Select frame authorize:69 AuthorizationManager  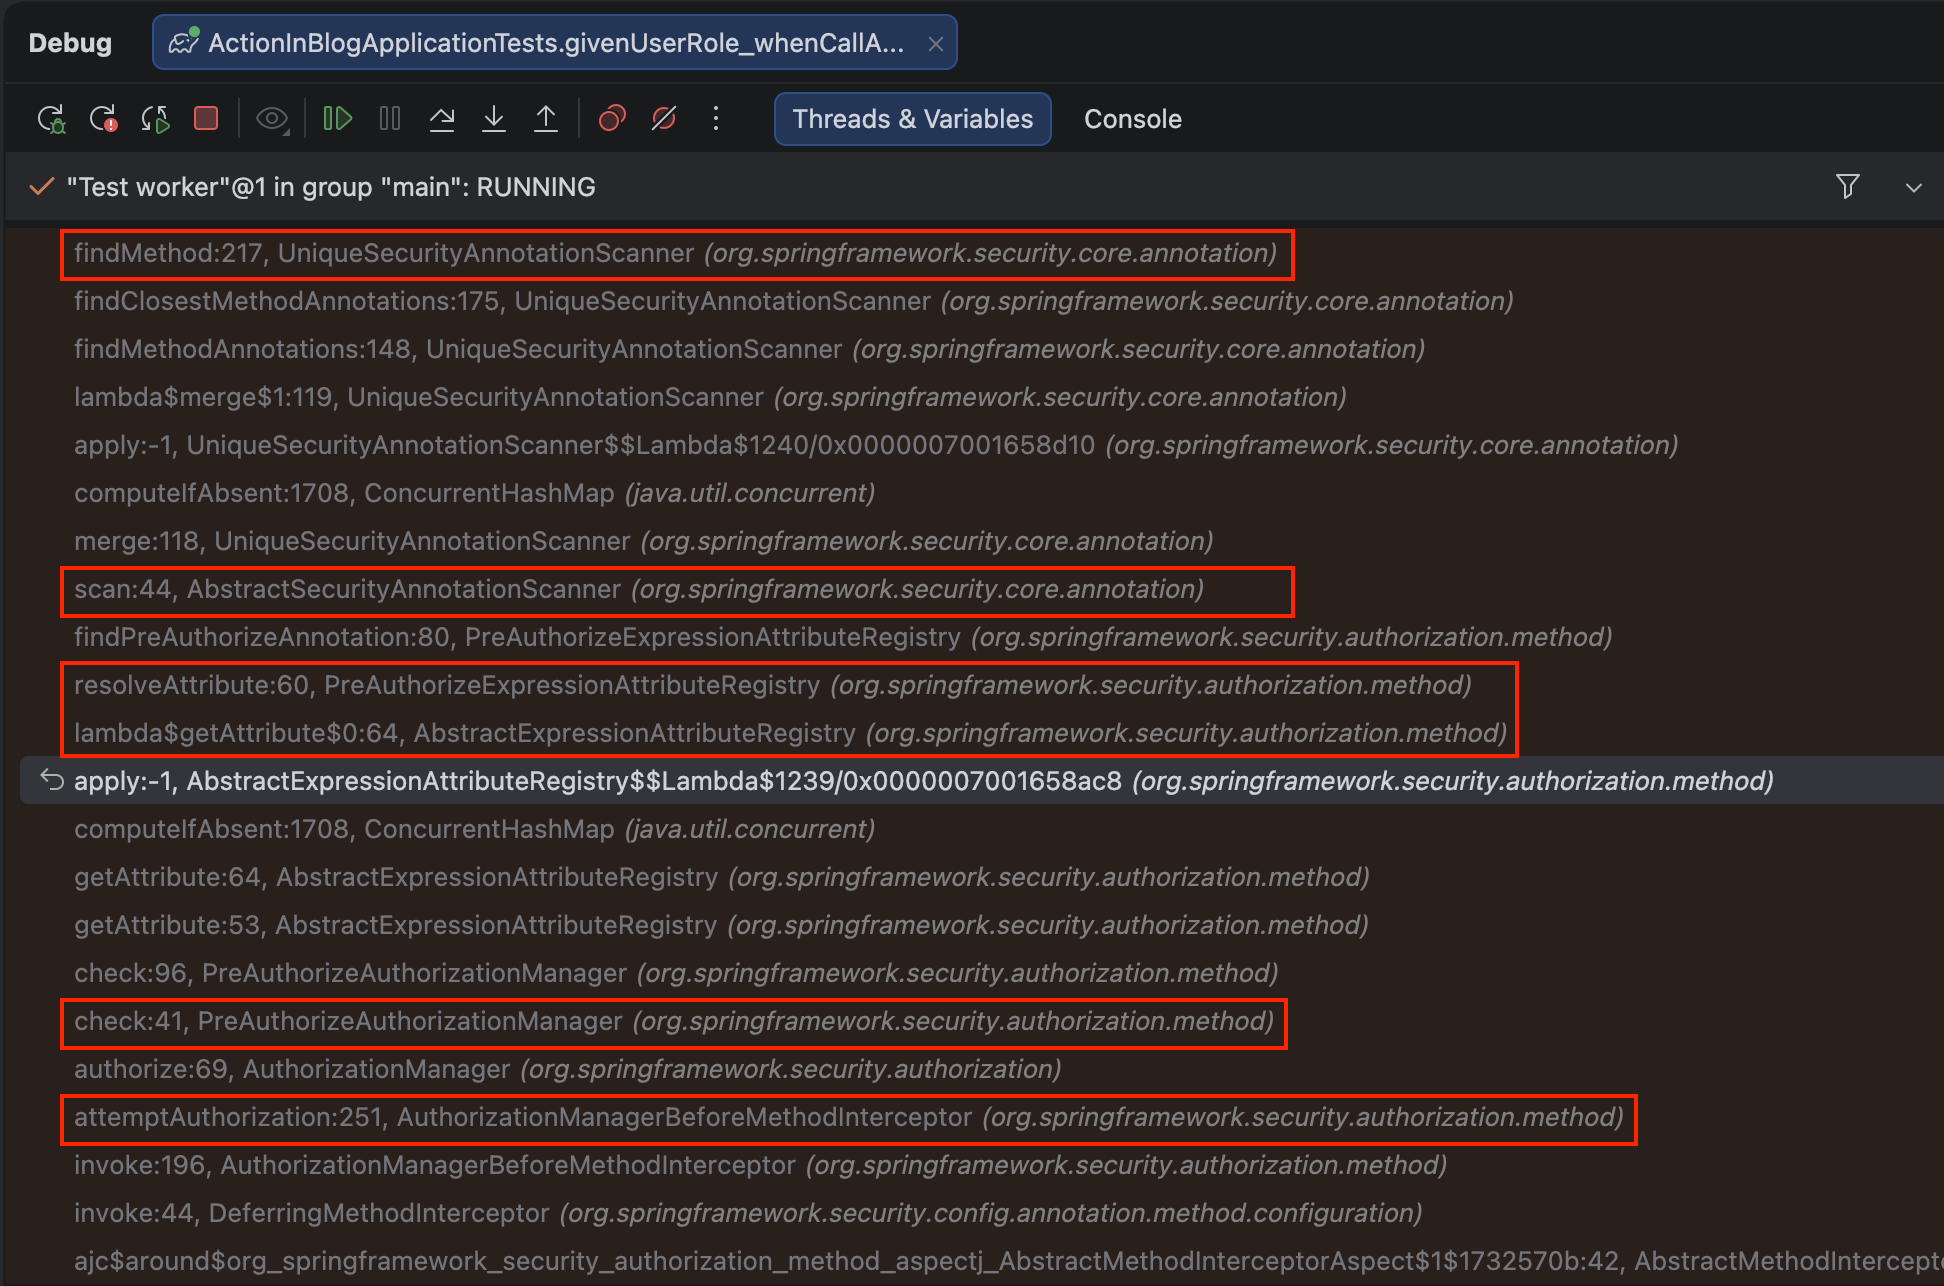[568, 1069]
